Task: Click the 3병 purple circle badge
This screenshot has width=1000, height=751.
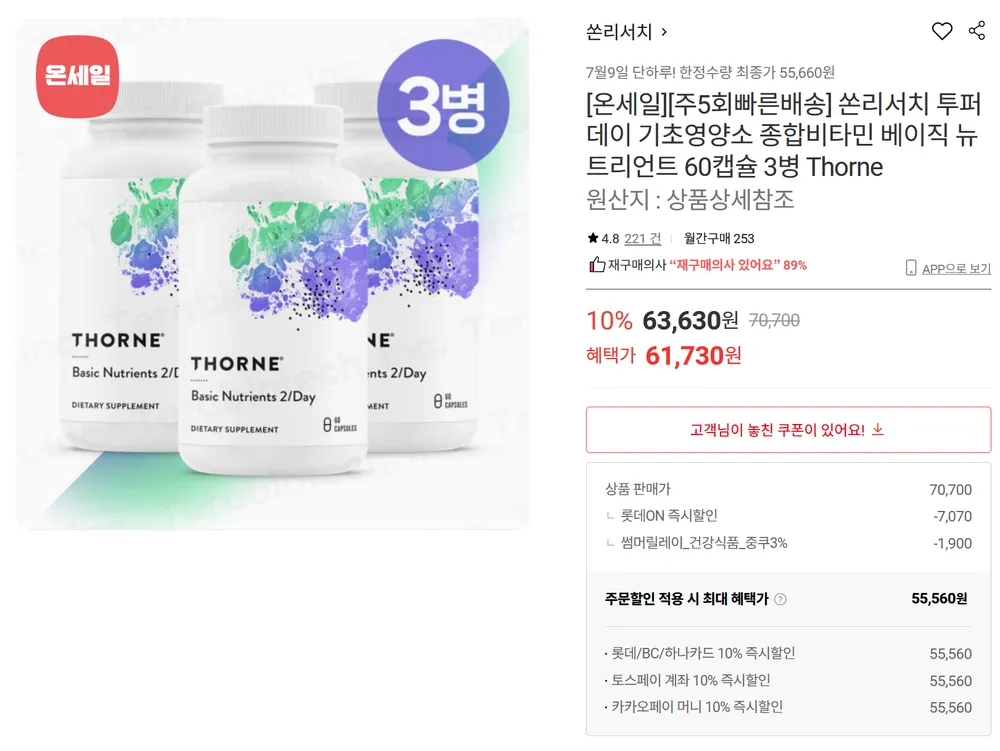Action: [443, 105]
